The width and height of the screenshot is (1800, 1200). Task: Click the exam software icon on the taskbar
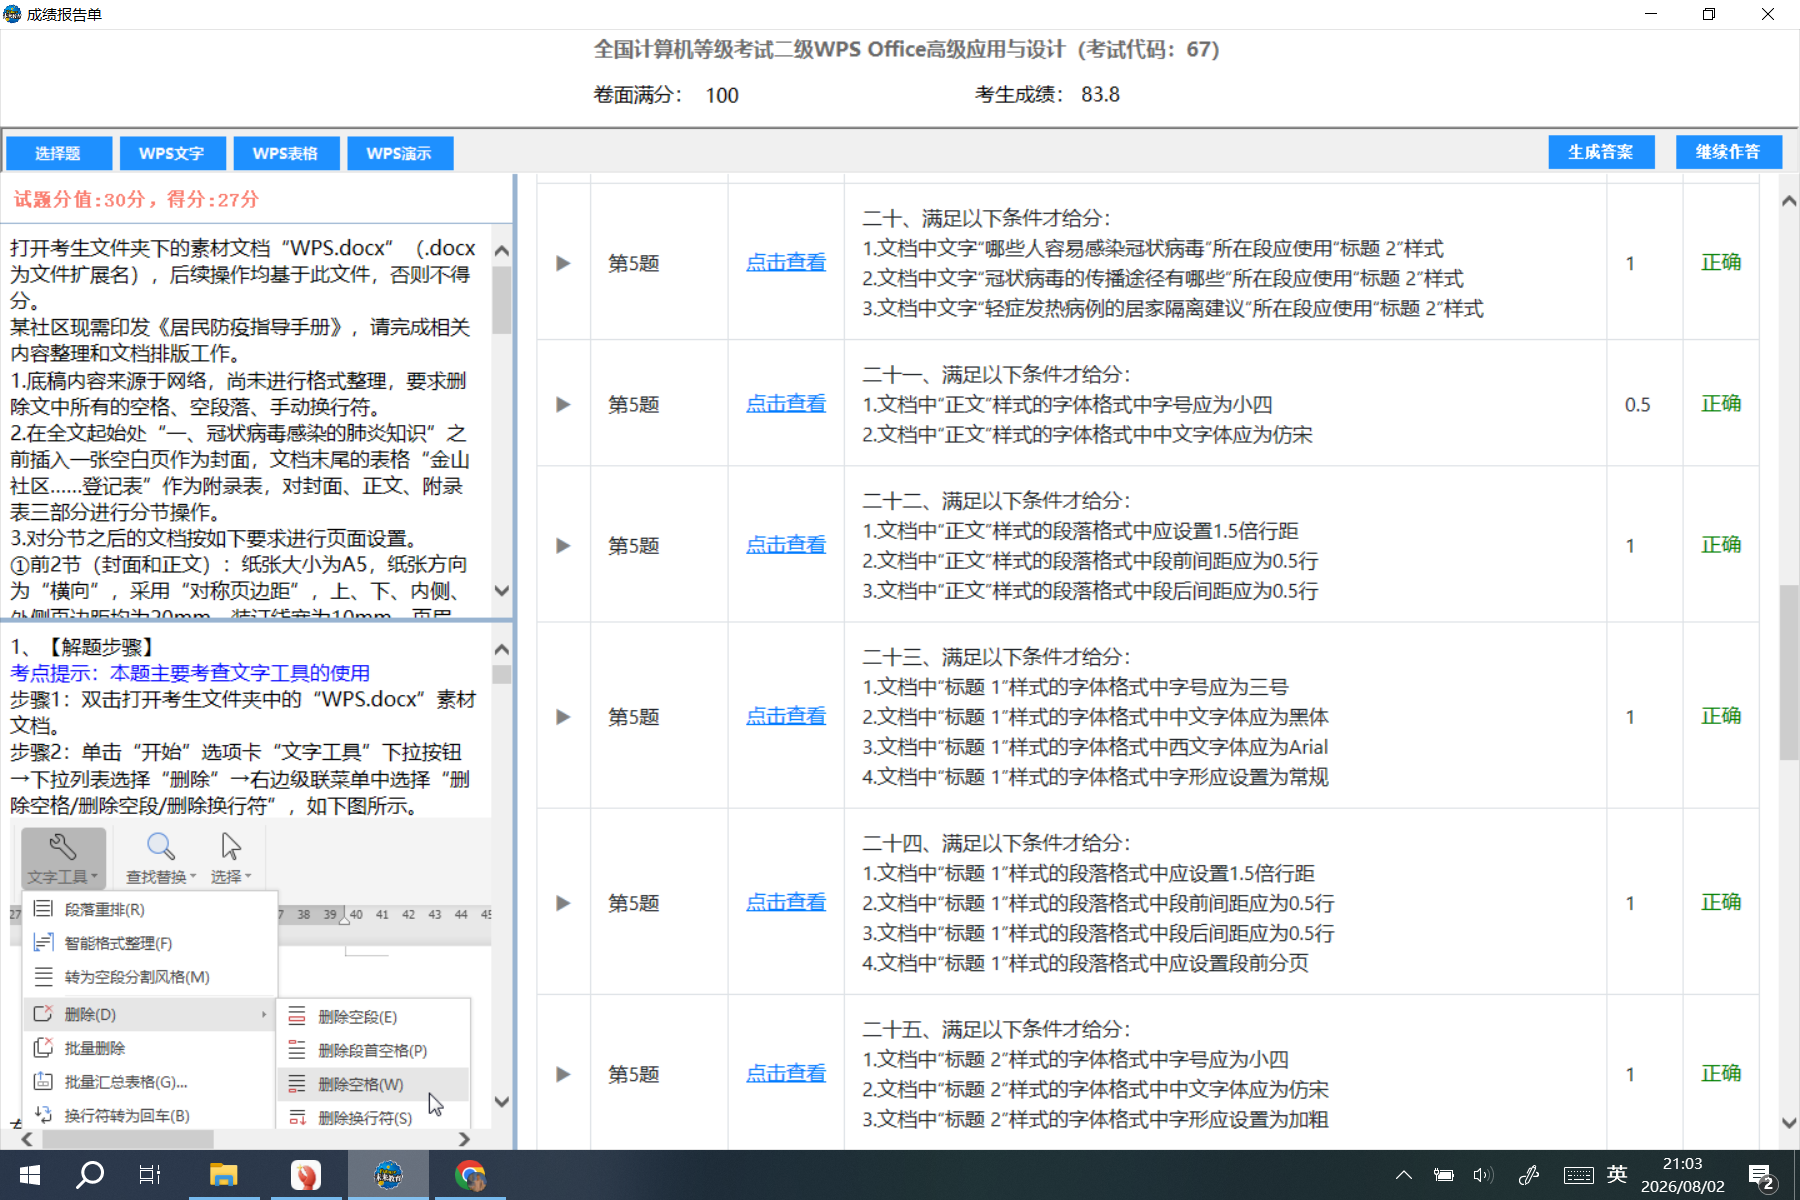tap(388, 1175)
